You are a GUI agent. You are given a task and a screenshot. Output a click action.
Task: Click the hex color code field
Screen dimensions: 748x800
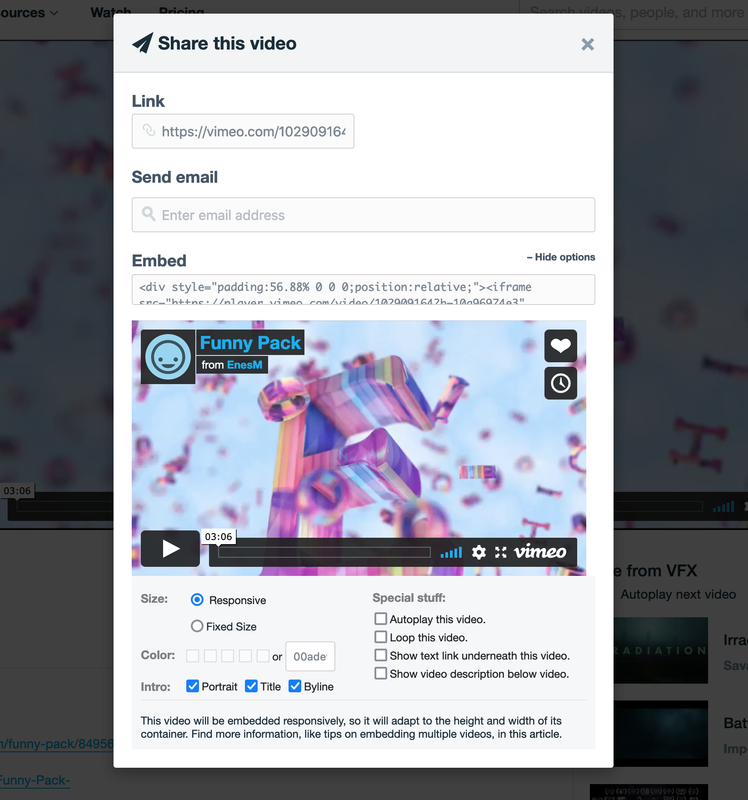point(310,656)
